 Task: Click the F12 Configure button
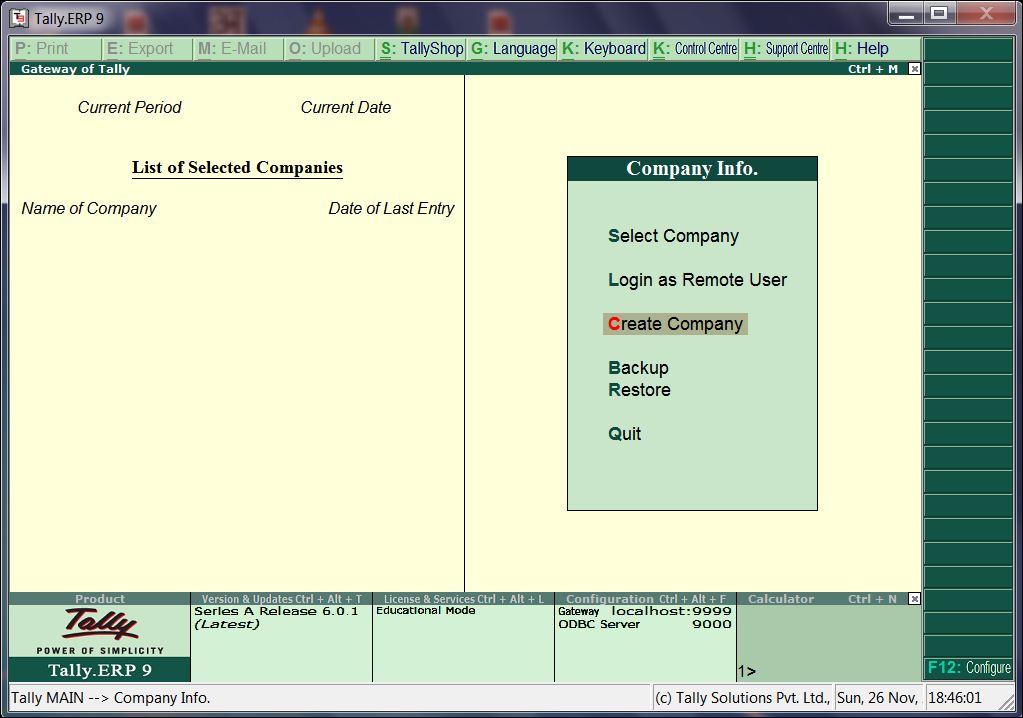(968, 668)
